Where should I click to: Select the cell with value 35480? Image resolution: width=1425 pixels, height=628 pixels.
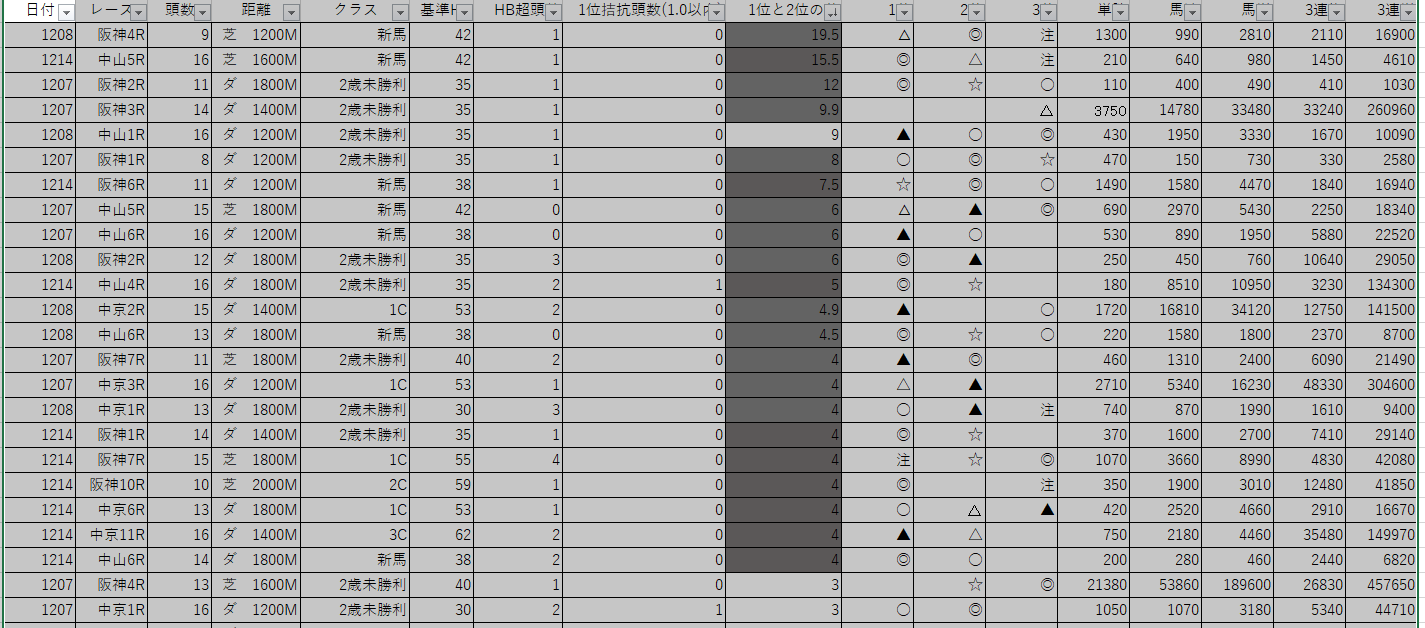click(1310, 535)
